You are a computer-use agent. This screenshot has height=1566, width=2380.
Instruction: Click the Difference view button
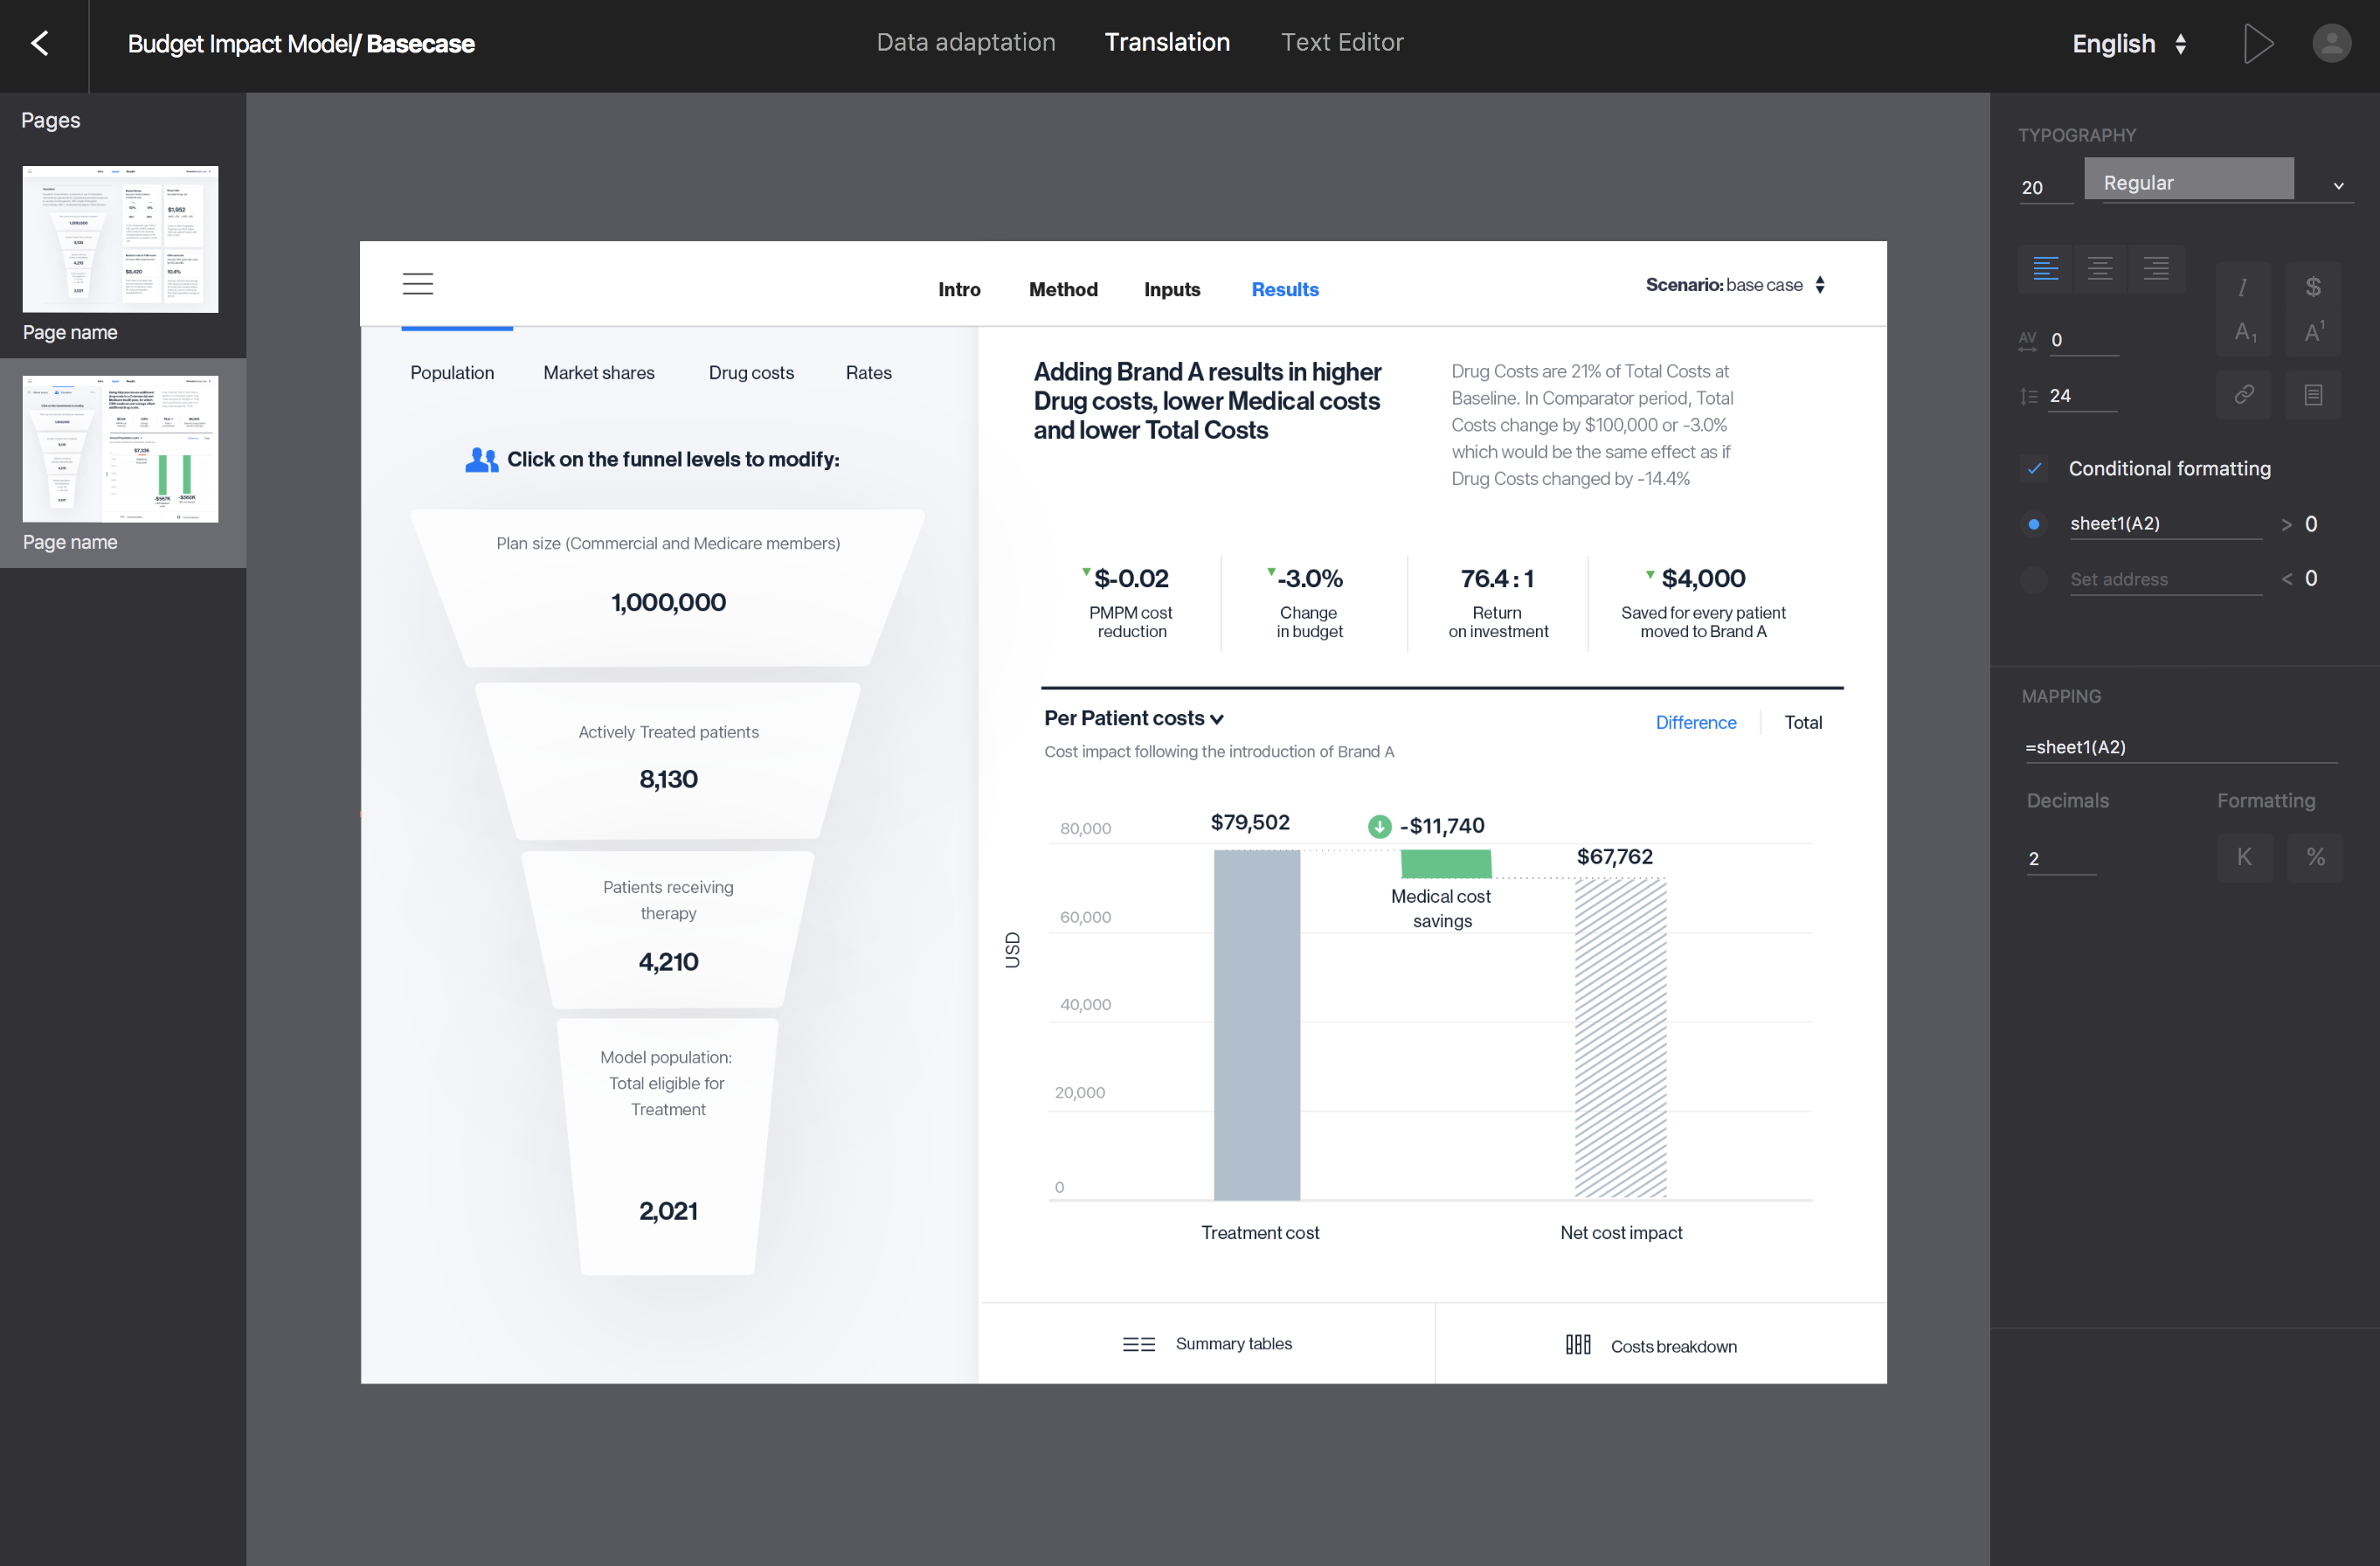(x=1695, y=720)
